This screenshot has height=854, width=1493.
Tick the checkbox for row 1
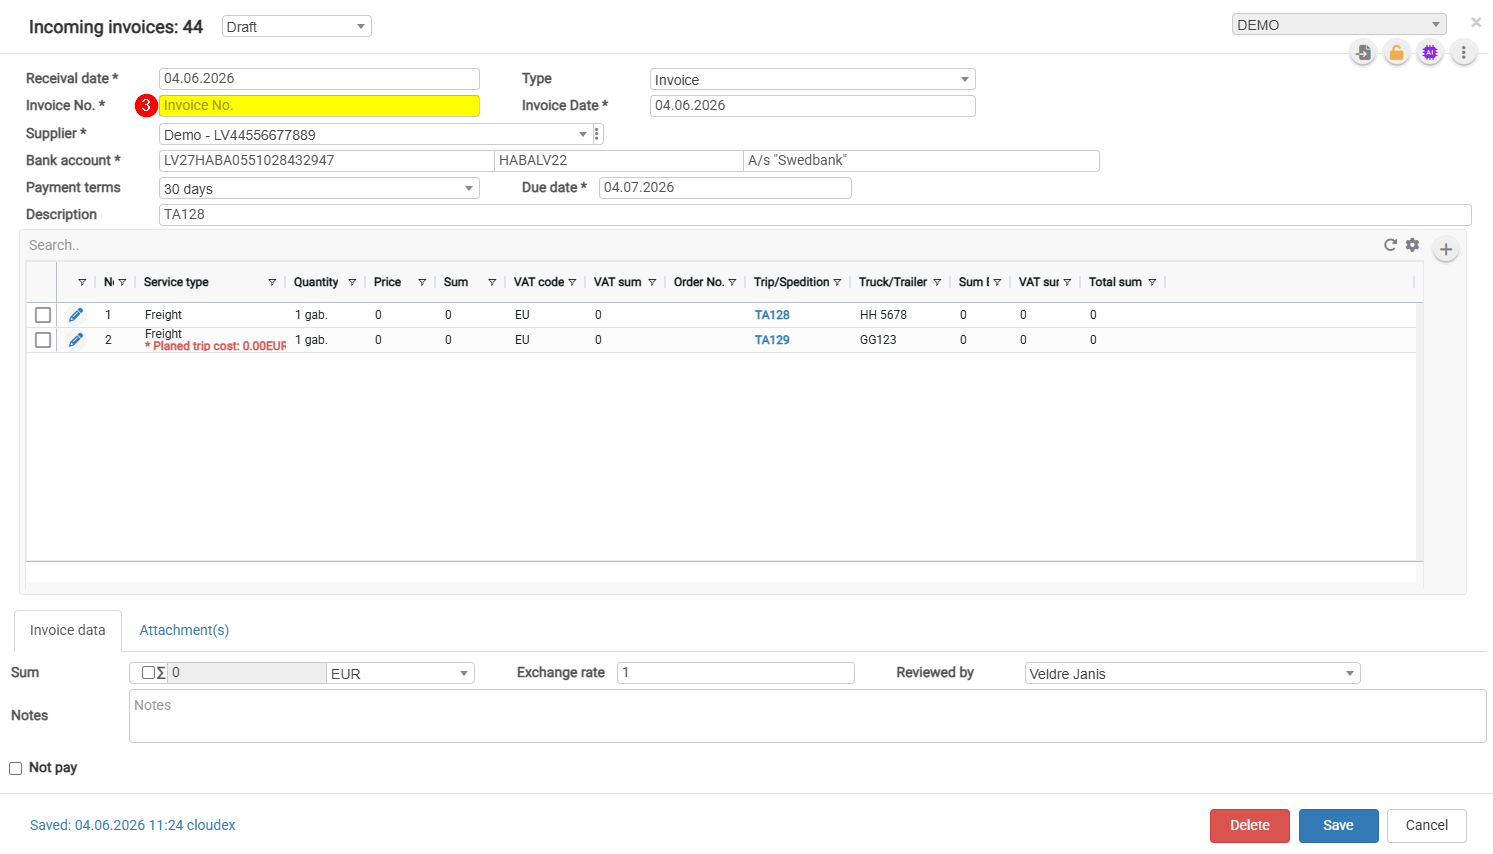point(43,315)
